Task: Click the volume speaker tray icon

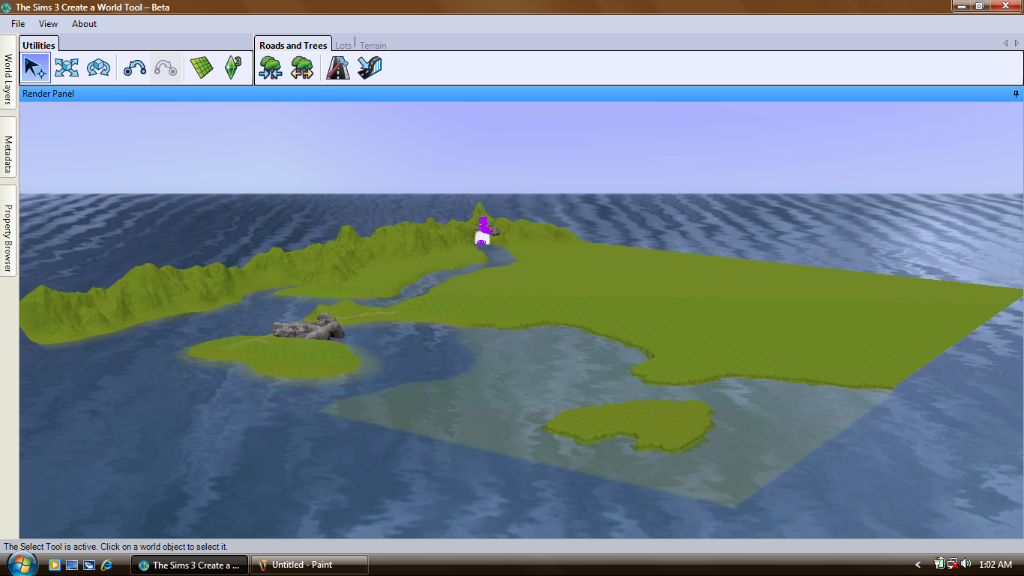Action: [x=967, y=564]
